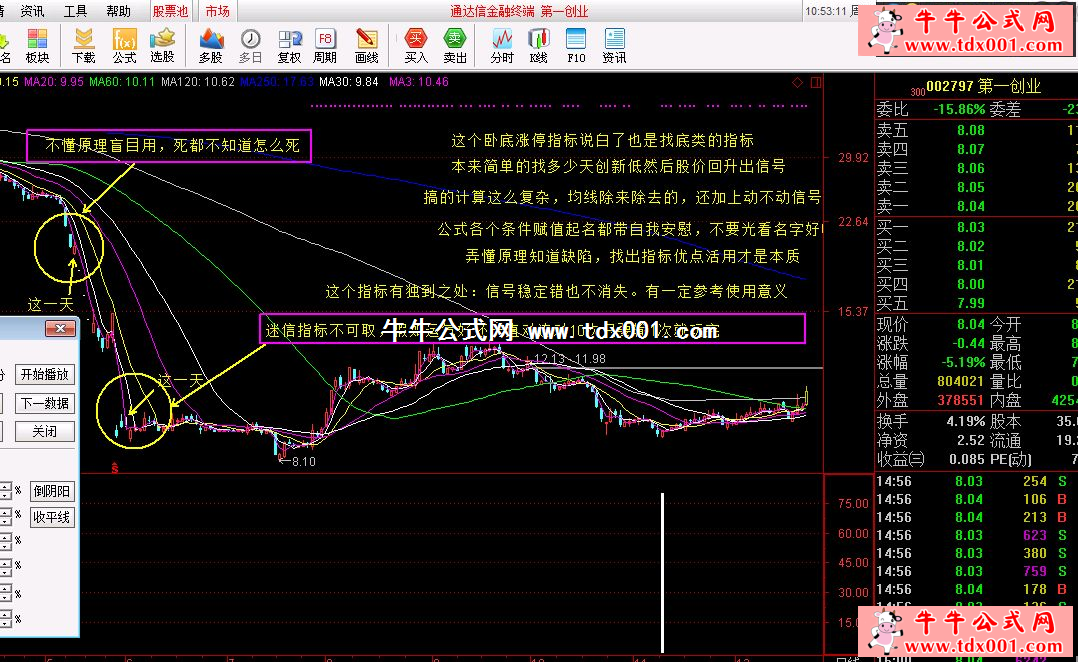Screen dimensions: 1078x662
Task: Click the MA120: 10.62 indicator label
Action: coord(198,82)
